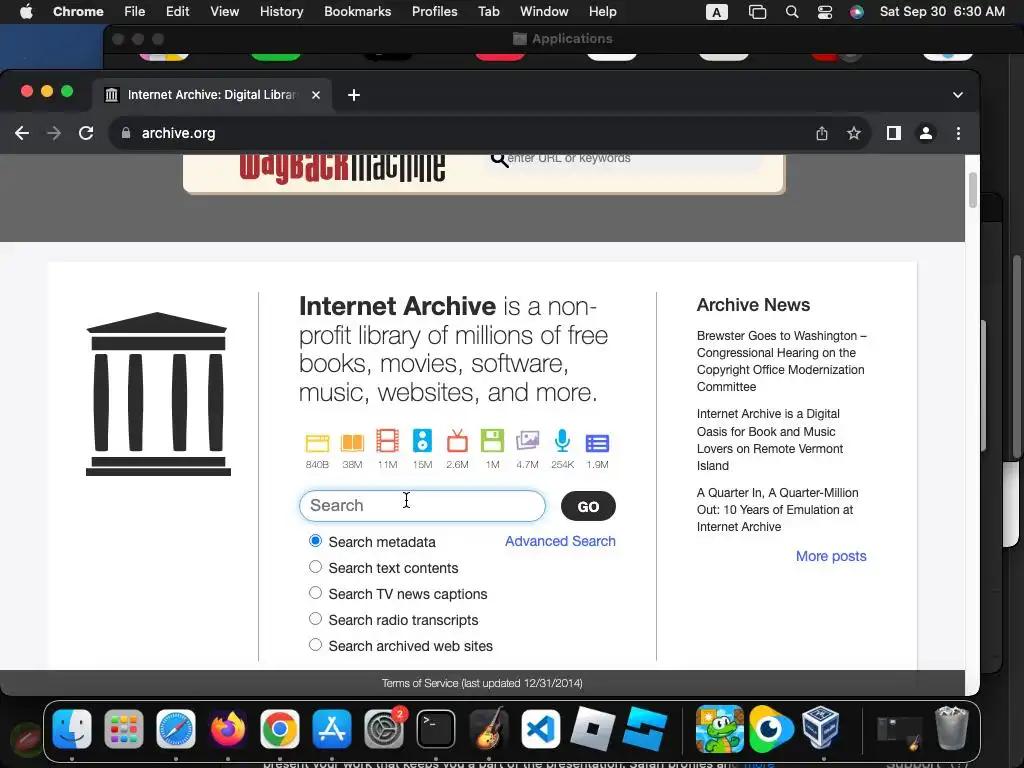Open Control Center in the menu bar
The image size is (1024, 768).
pos(825,12)
